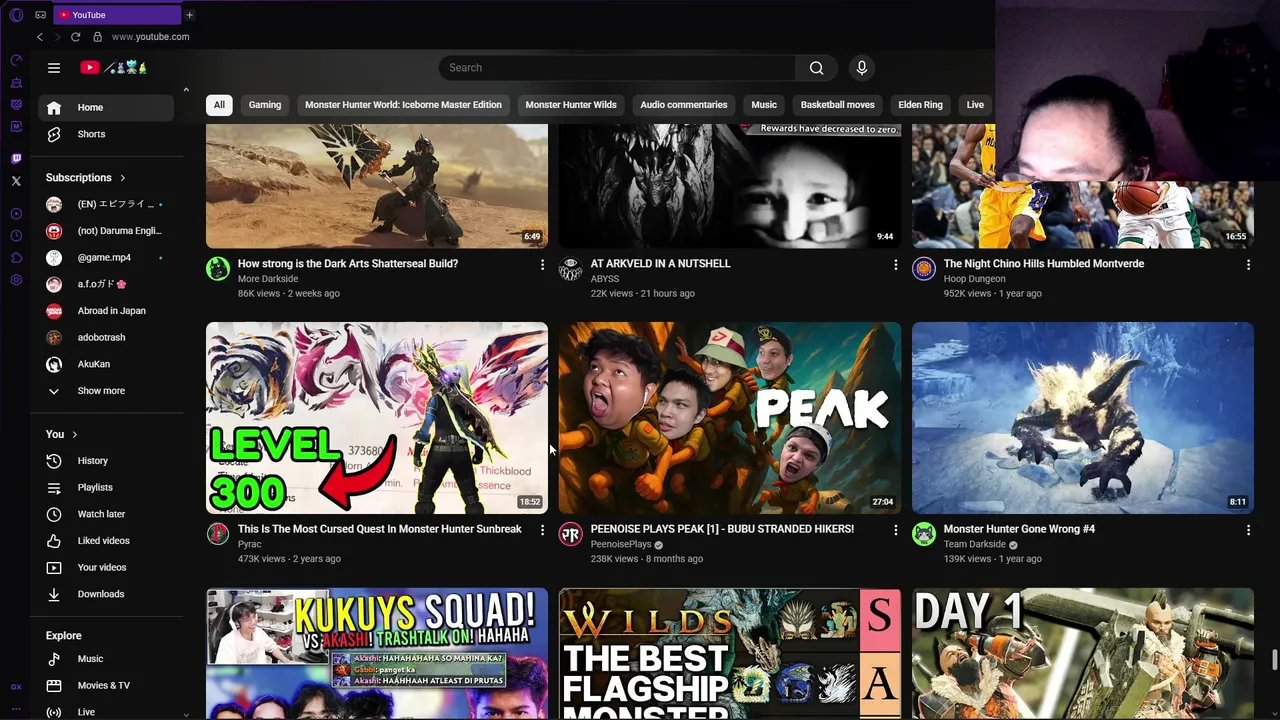Open Downloads in the sidebar

click(106, 594)
